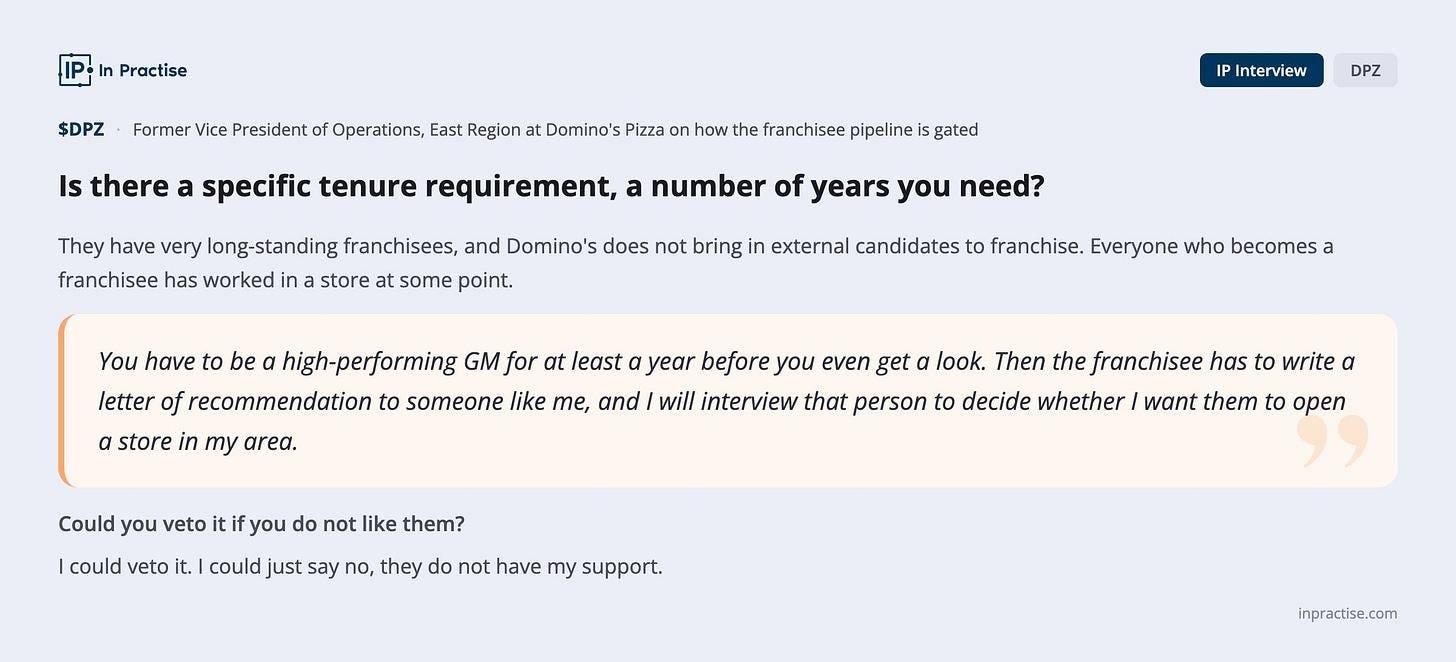Click the In Practise IP logo icon
The height and width of the screenshot is (662, 1456).
(x=75, y=70)
